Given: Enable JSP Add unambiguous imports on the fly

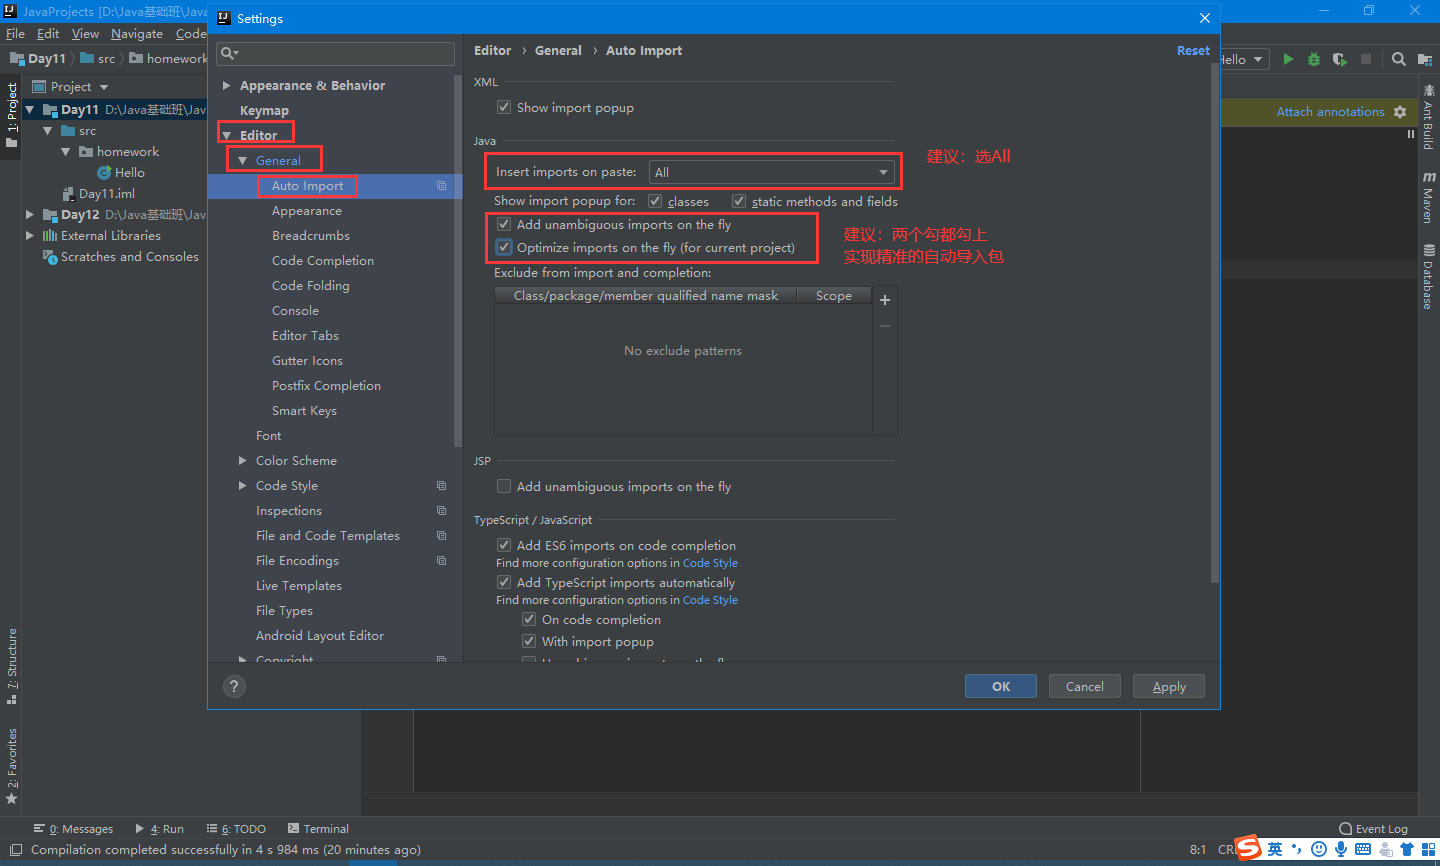Looking at the screenshot, I should (504, 486).
